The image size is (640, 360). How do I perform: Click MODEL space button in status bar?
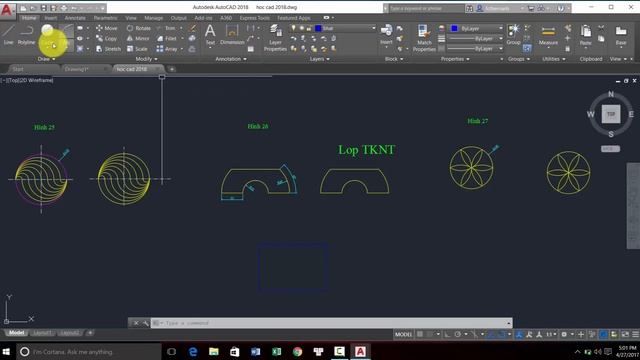[403, 334]
